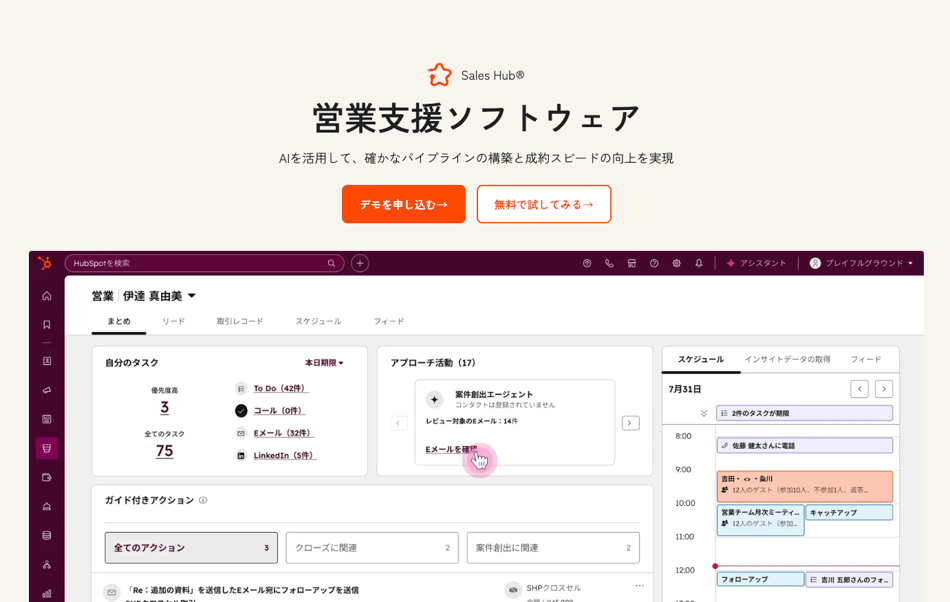Click the marketplace store icon in top bar

[631, 263]
